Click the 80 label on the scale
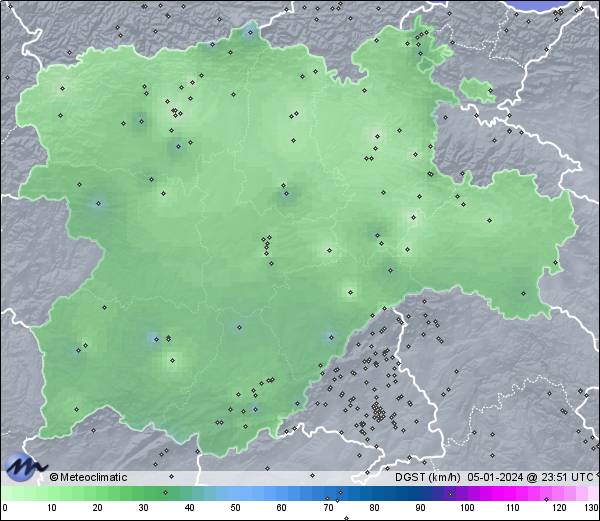This screenshot has width=600, height=521. pos(374,508)
